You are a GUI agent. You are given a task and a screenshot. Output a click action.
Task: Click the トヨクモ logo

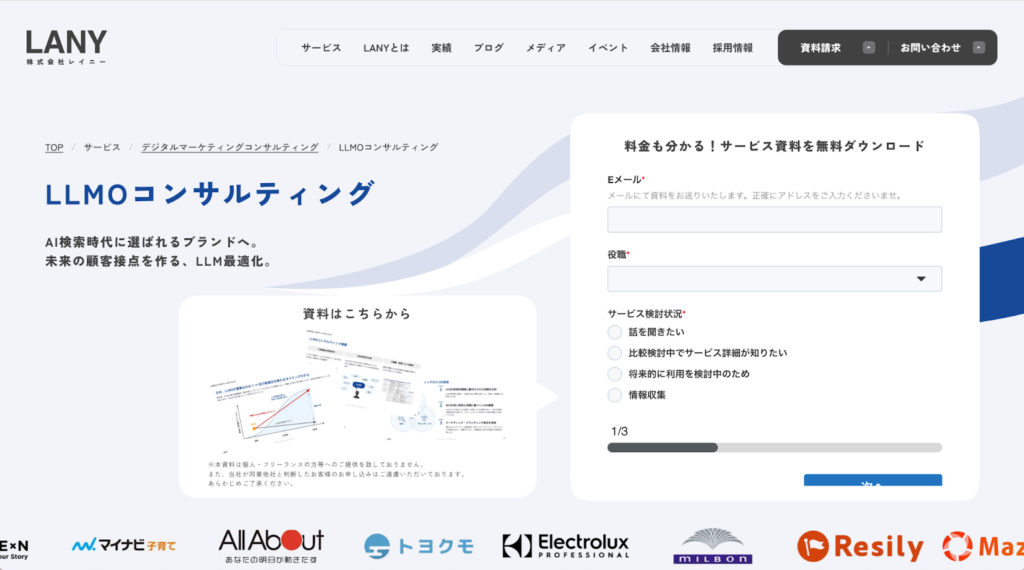click(418, 546)
